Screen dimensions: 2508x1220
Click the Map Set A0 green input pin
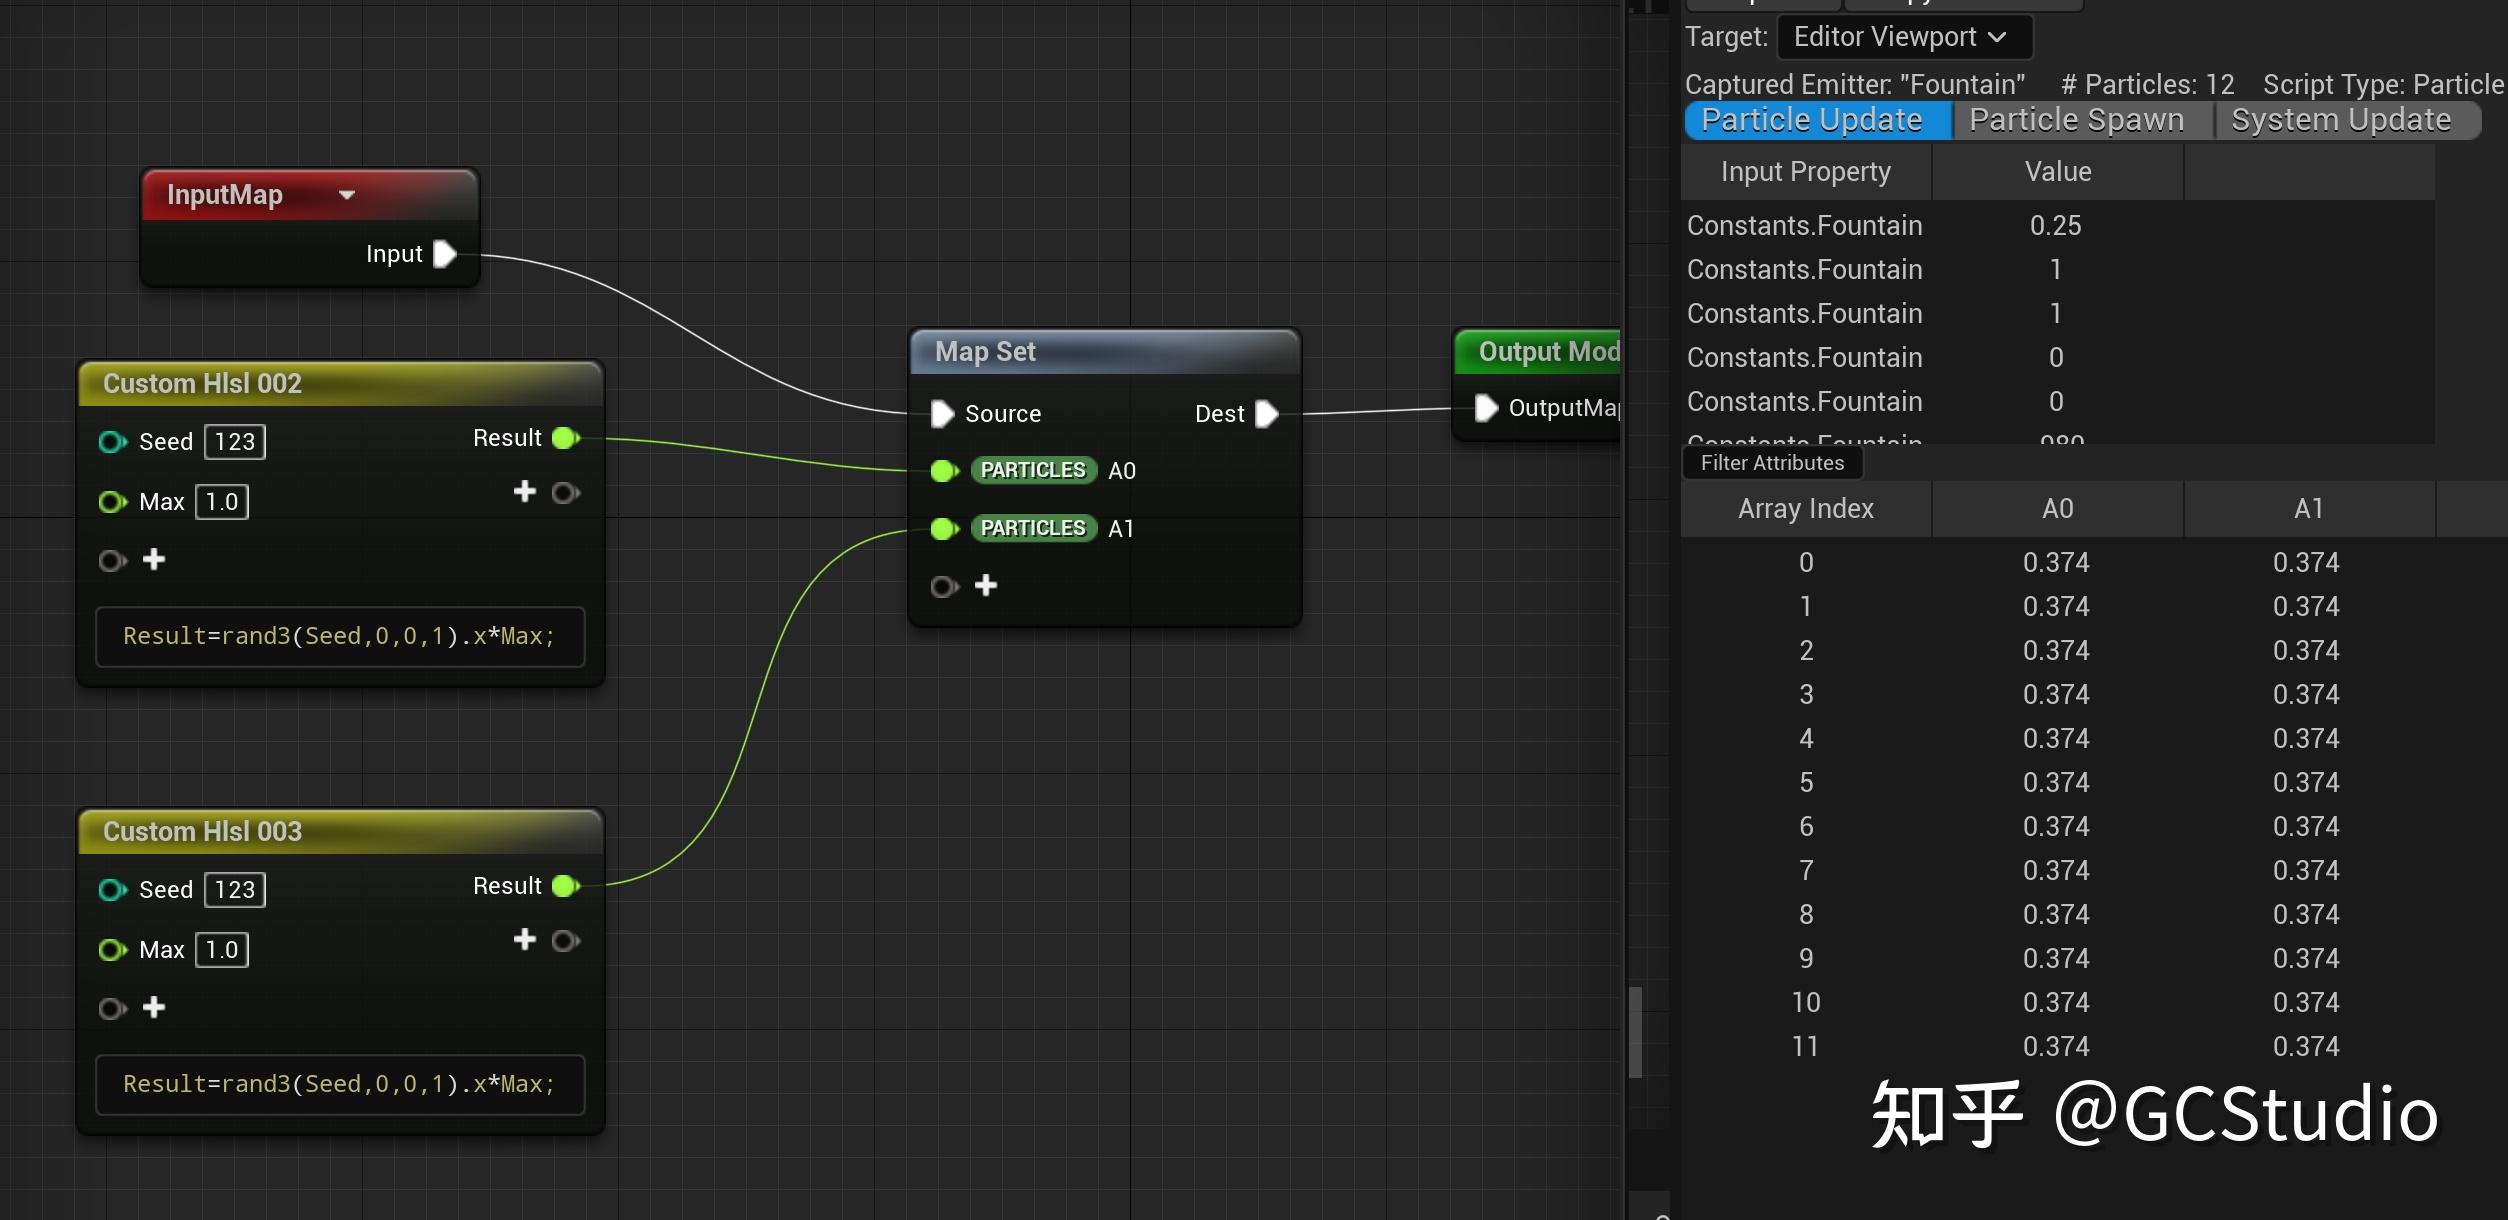(943, 471)
